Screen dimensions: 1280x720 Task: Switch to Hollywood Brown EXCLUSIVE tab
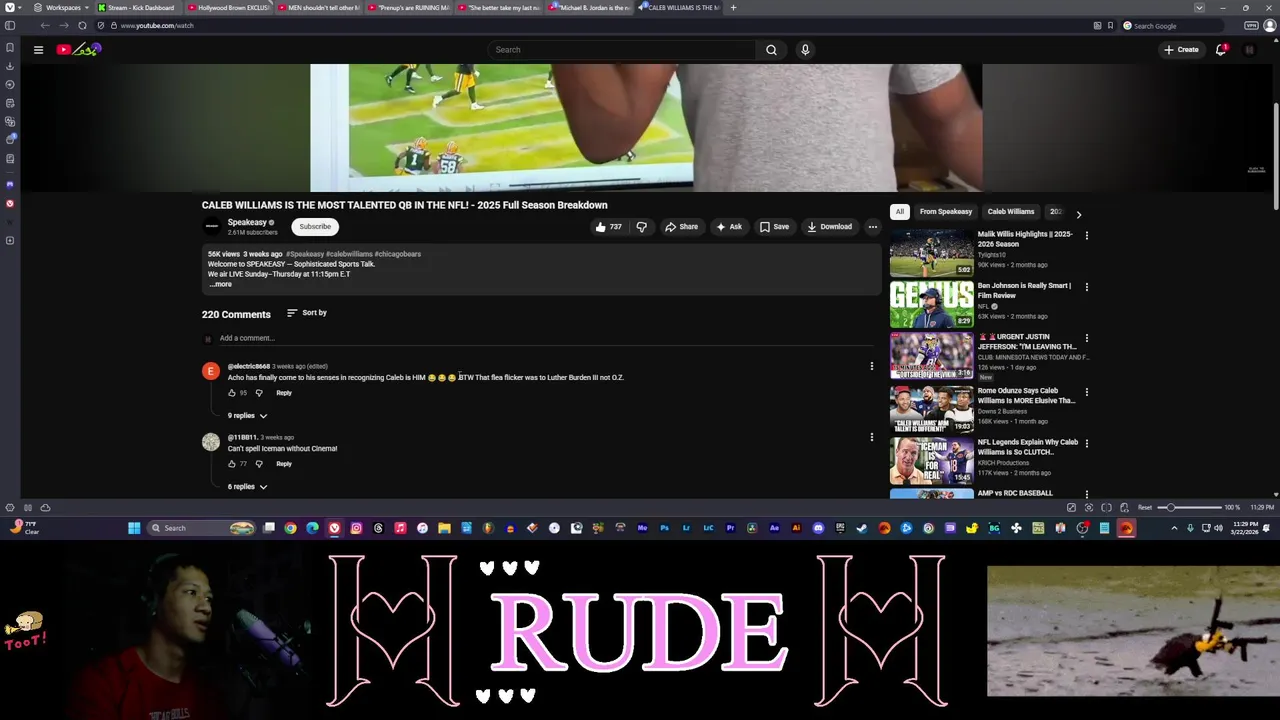click(x=229, y=8)
